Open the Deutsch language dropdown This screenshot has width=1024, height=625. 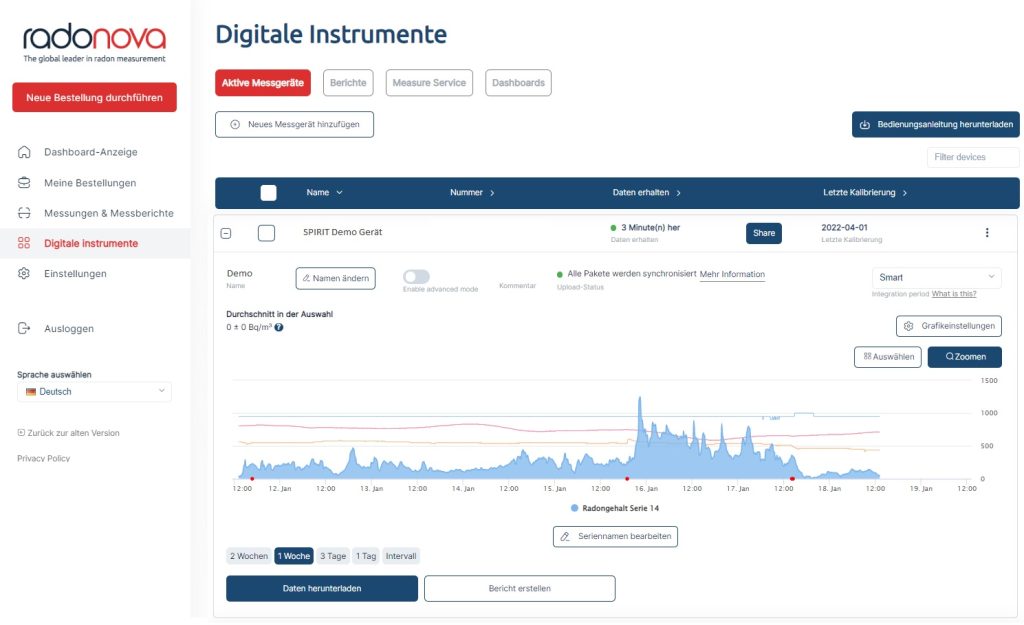94,392
